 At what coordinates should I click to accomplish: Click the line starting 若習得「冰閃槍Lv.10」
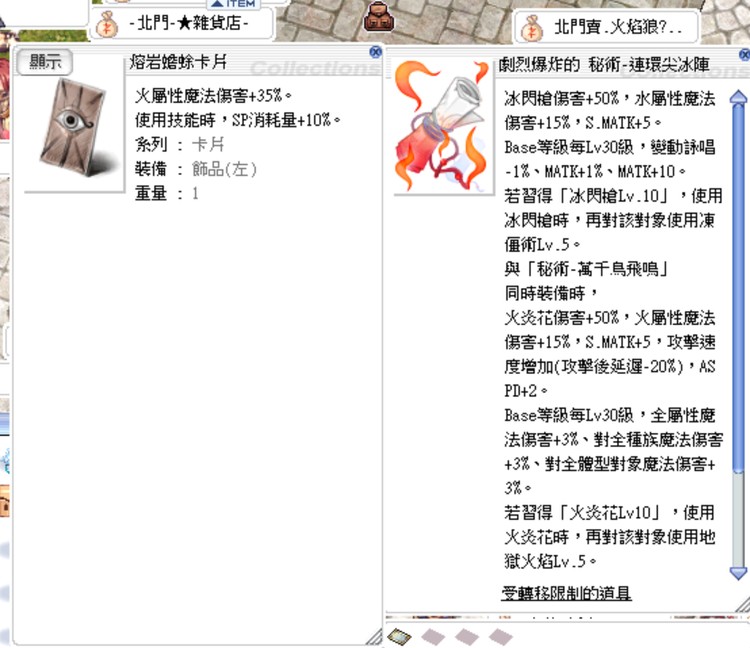tap(614, 196)
